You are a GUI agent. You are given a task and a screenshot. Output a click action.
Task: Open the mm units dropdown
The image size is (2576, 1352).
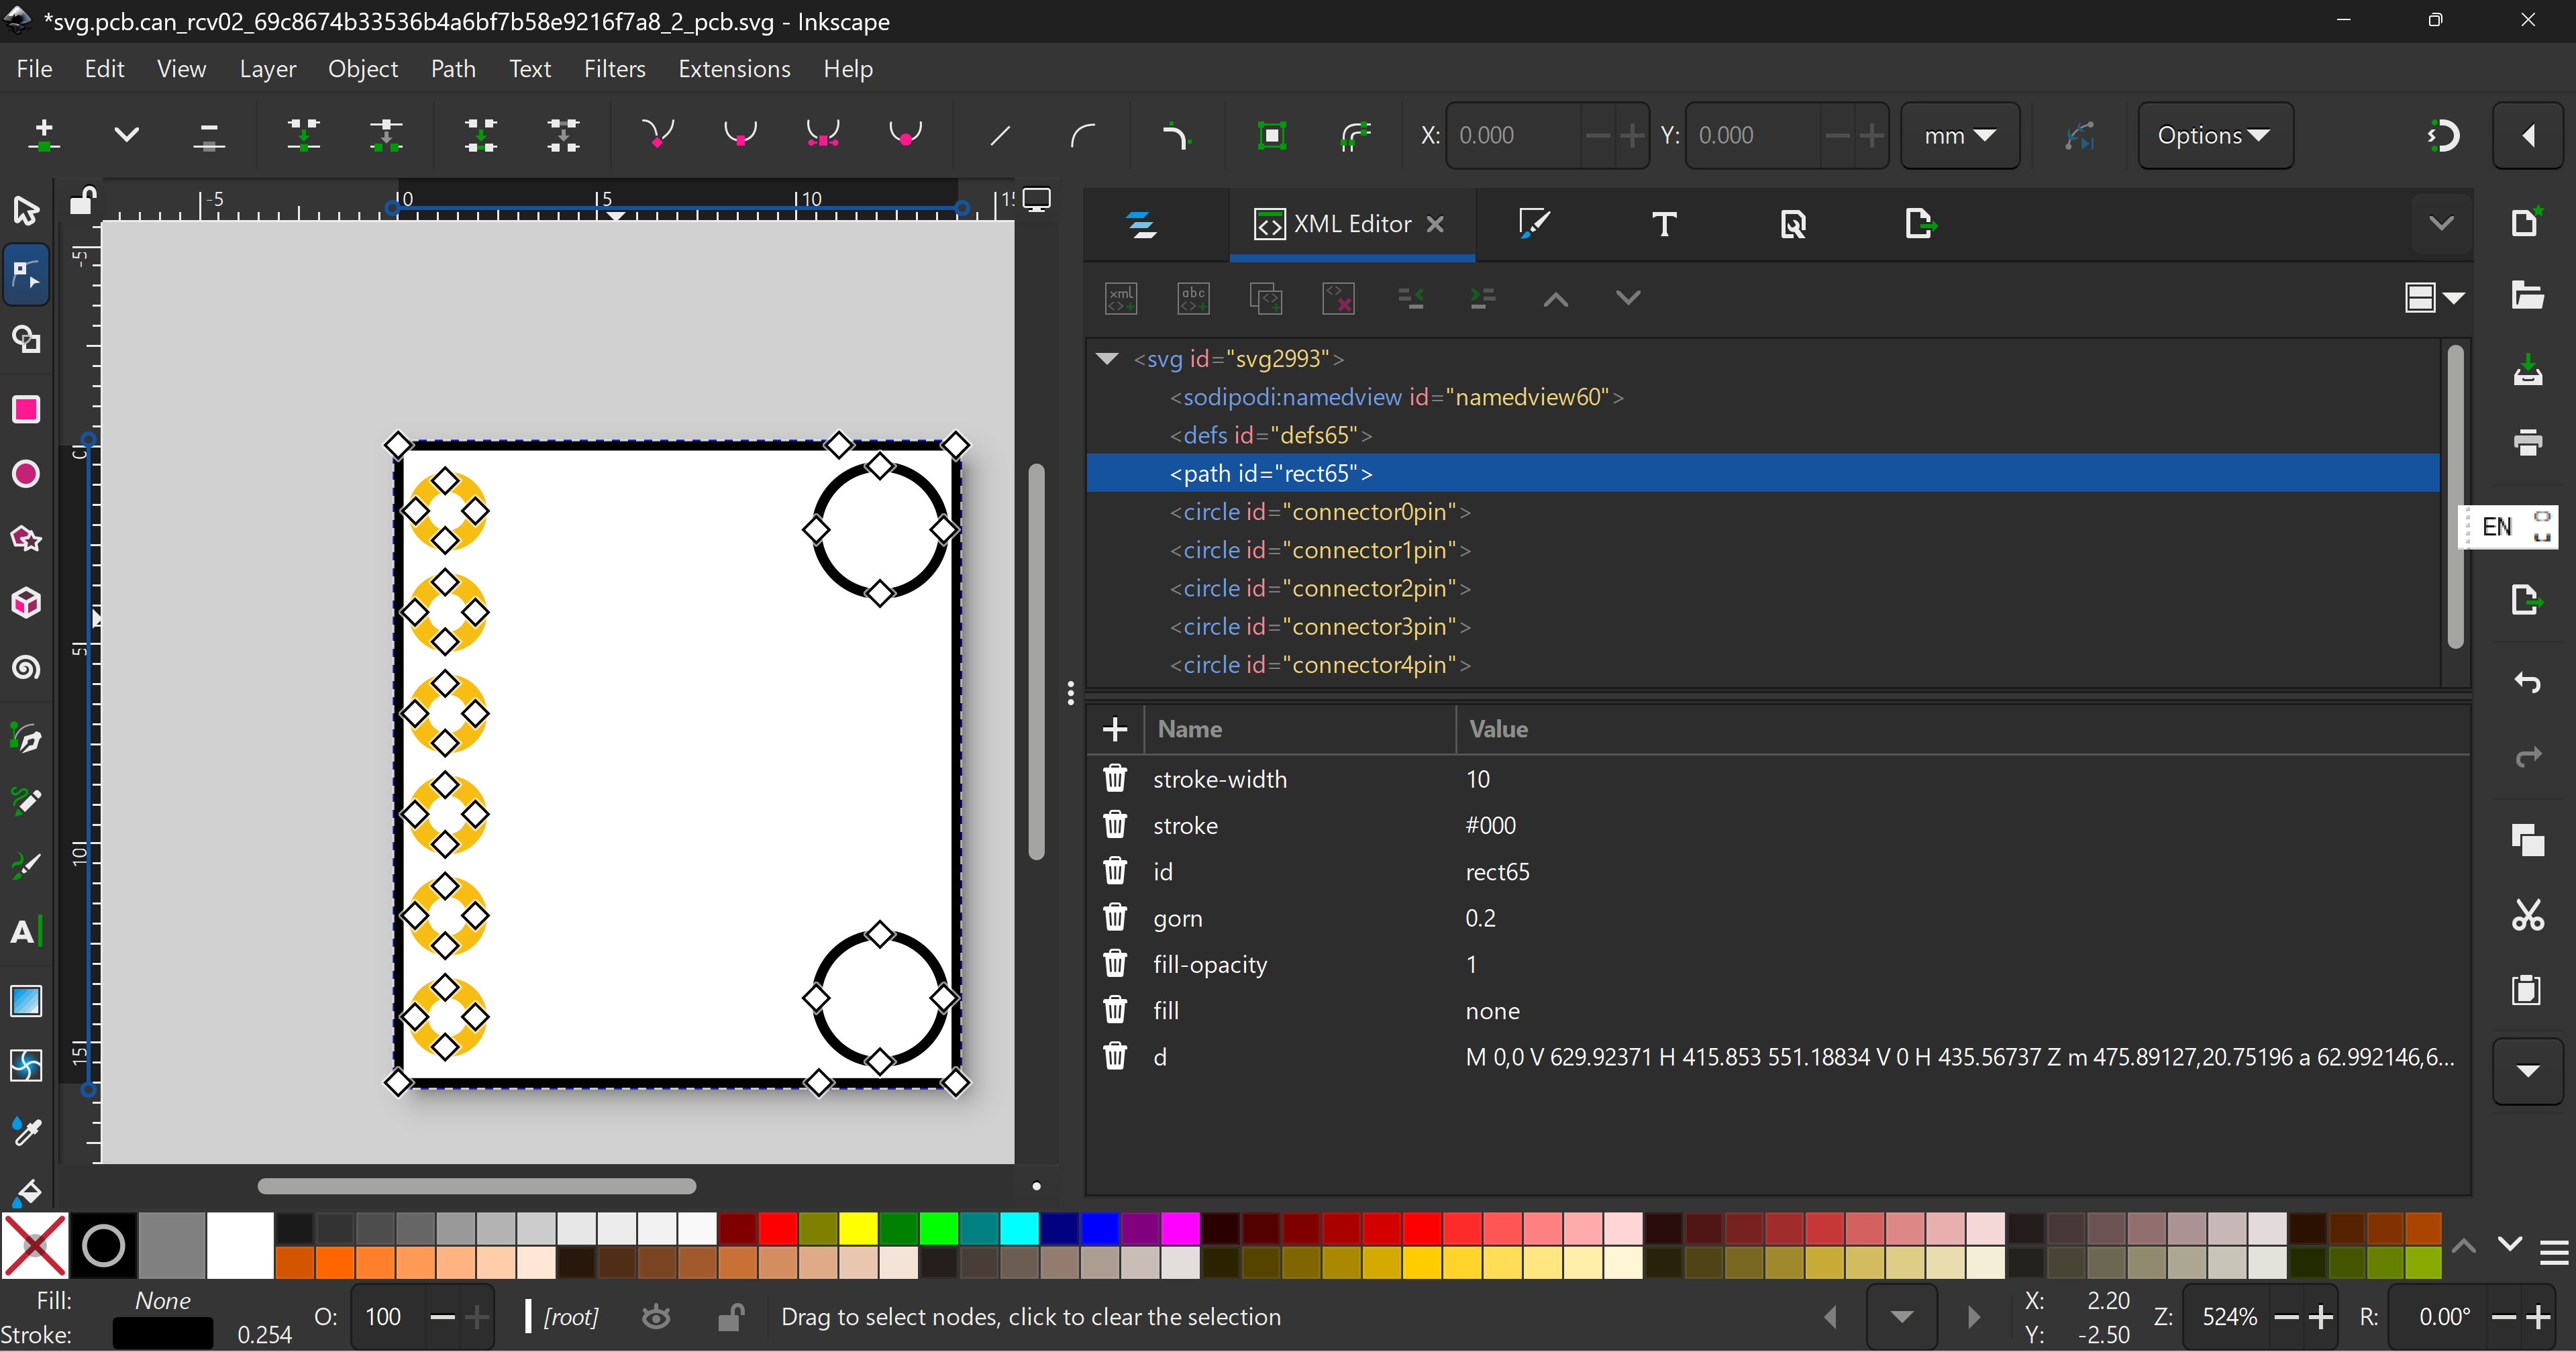pos(1959,135)
